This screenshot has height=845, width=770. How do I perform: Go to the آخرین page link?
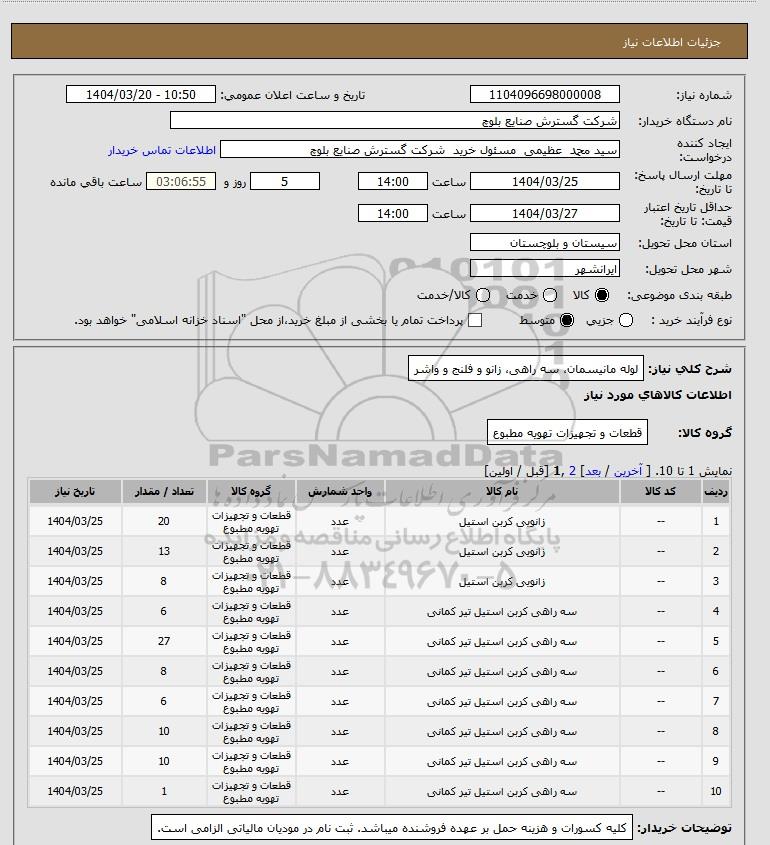pyautogui.click(x=628, y=471)
